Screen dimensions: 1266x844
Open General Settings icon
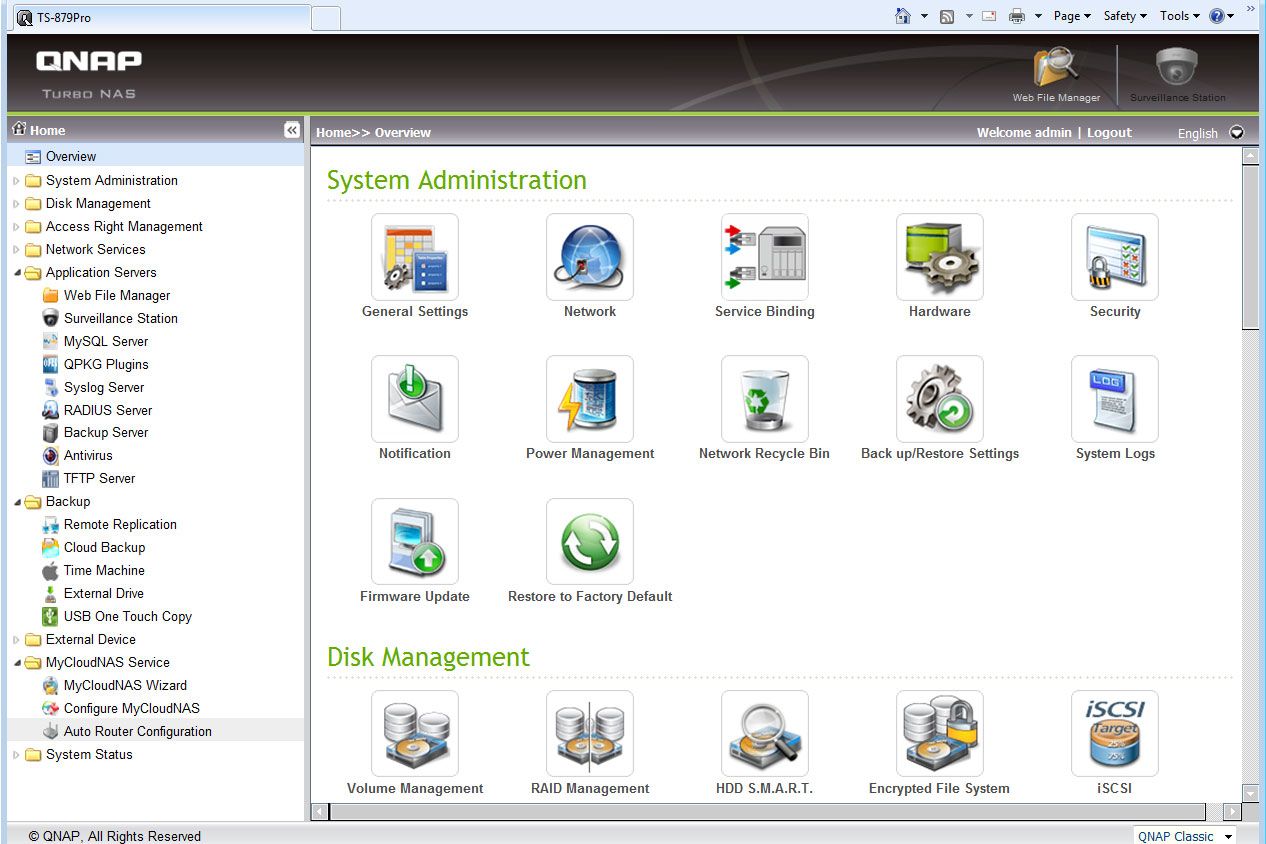(415, 257)
